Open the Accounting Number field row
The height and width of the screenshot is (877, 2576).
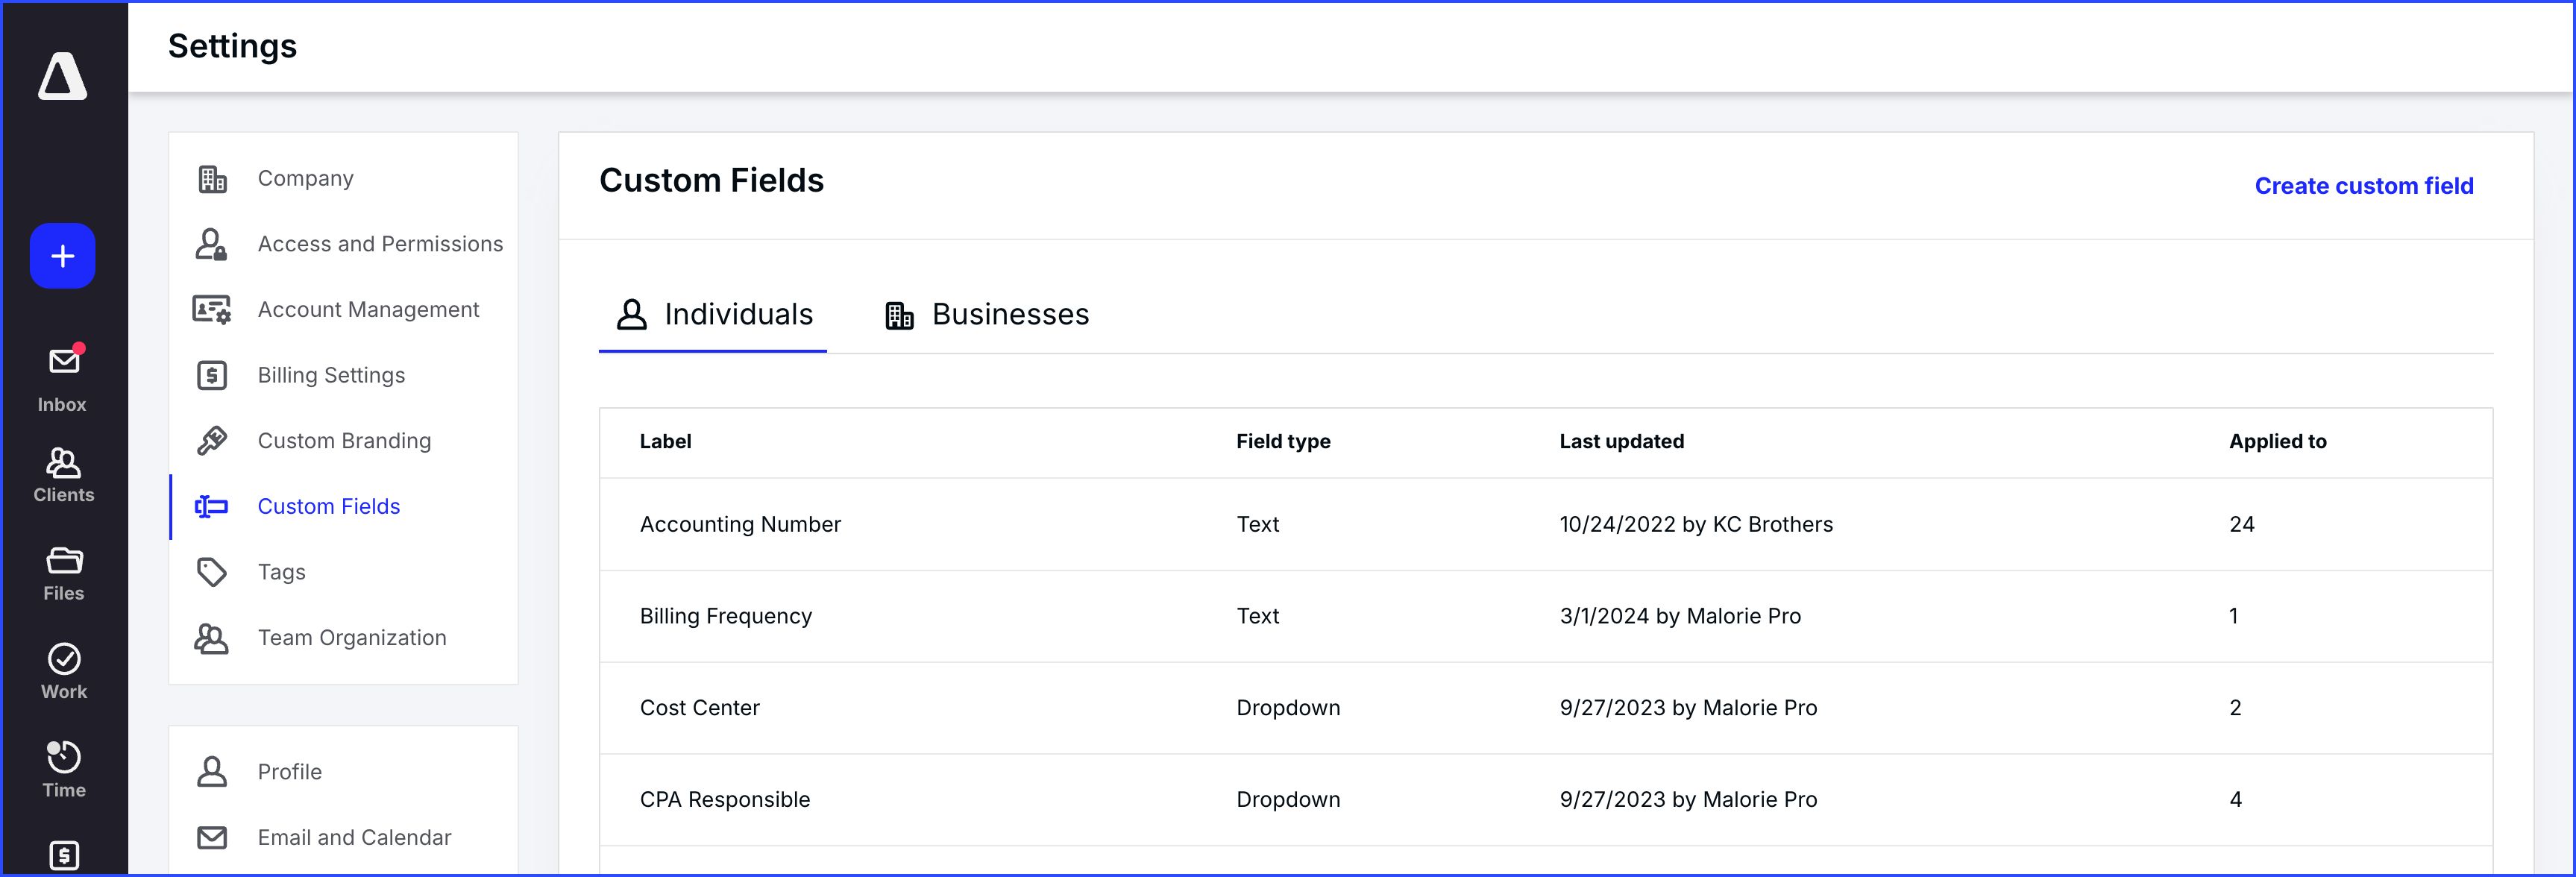click(x=740, y=524)
